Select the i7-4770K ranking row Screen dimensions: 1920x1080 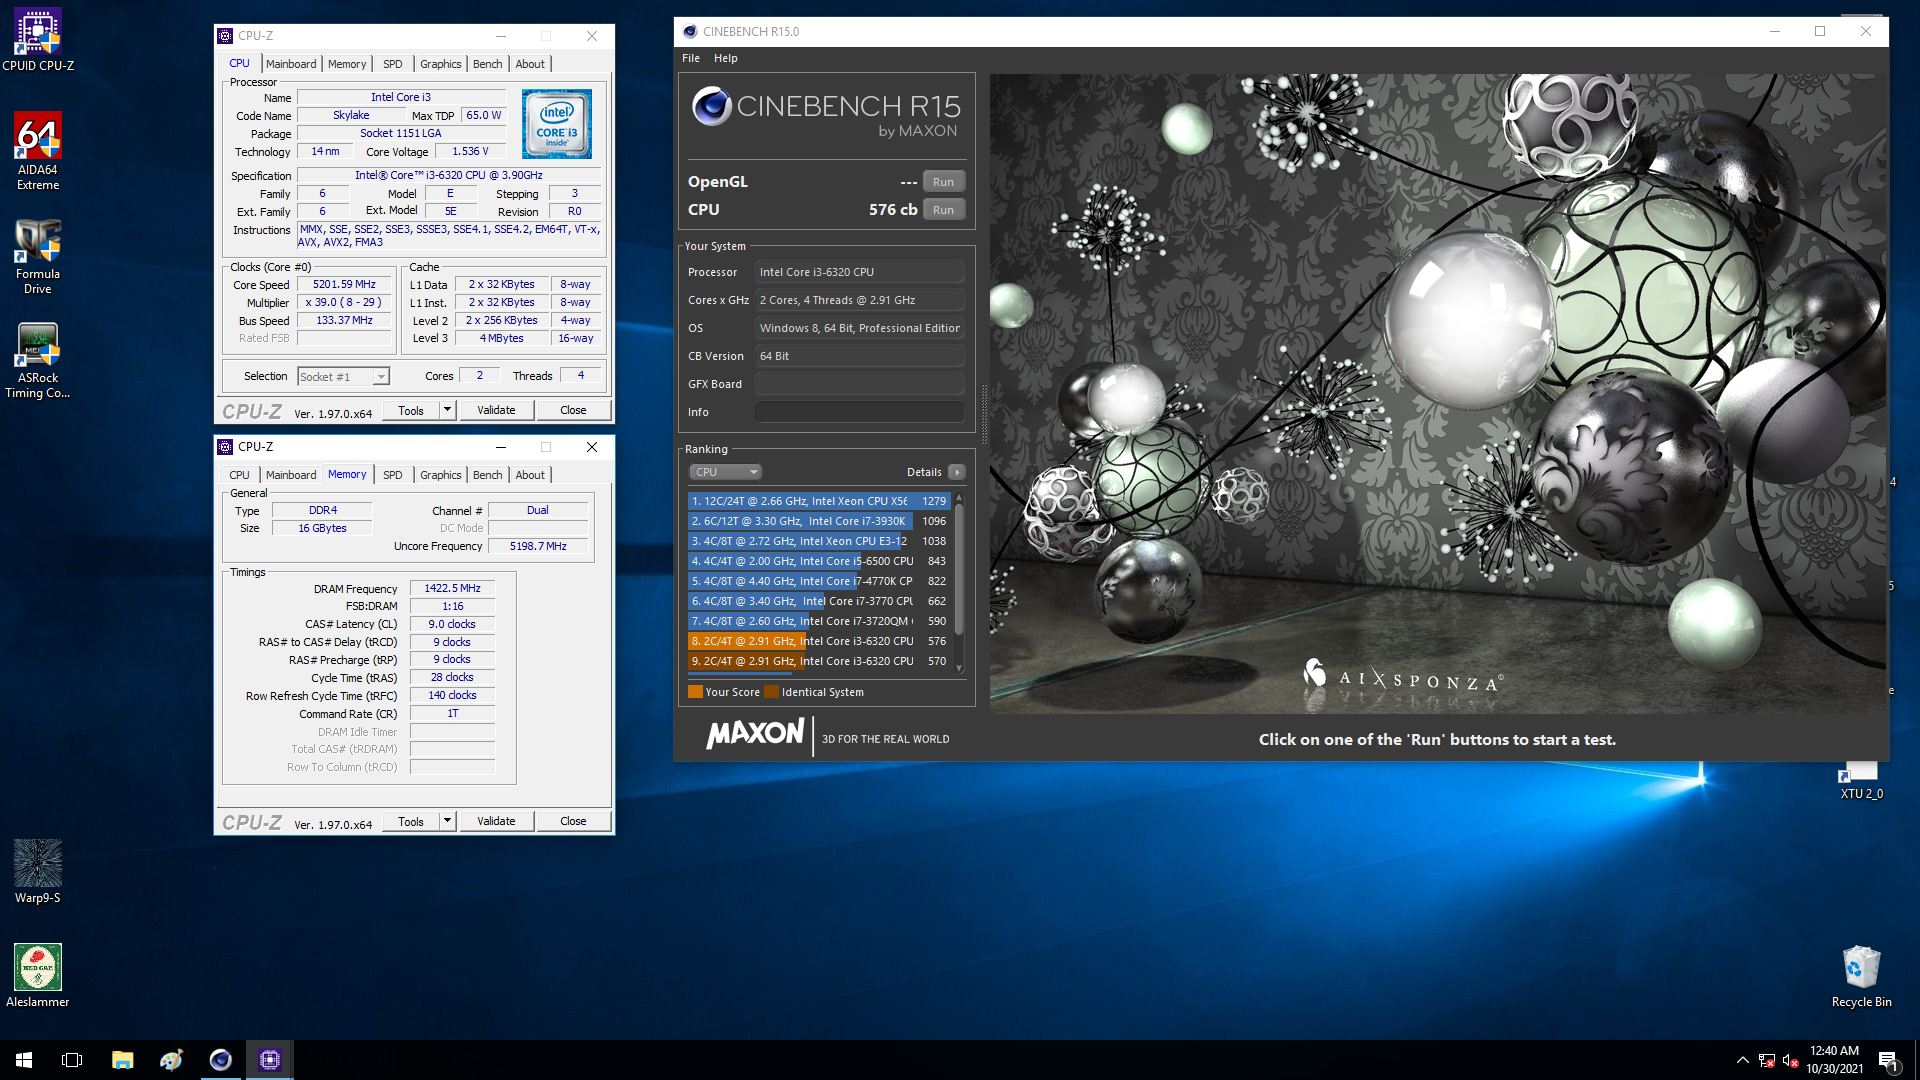click(819, 581)
